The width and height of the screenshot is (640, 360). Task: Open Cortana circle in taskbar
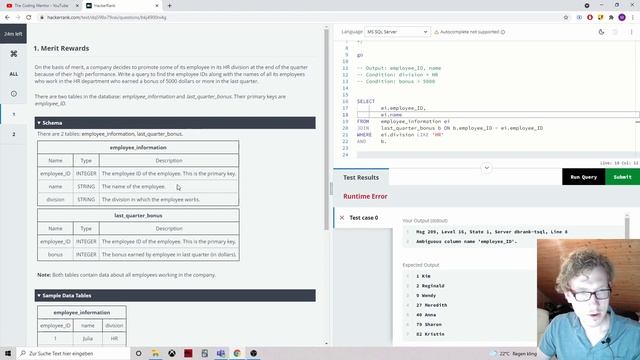point(138,353)
